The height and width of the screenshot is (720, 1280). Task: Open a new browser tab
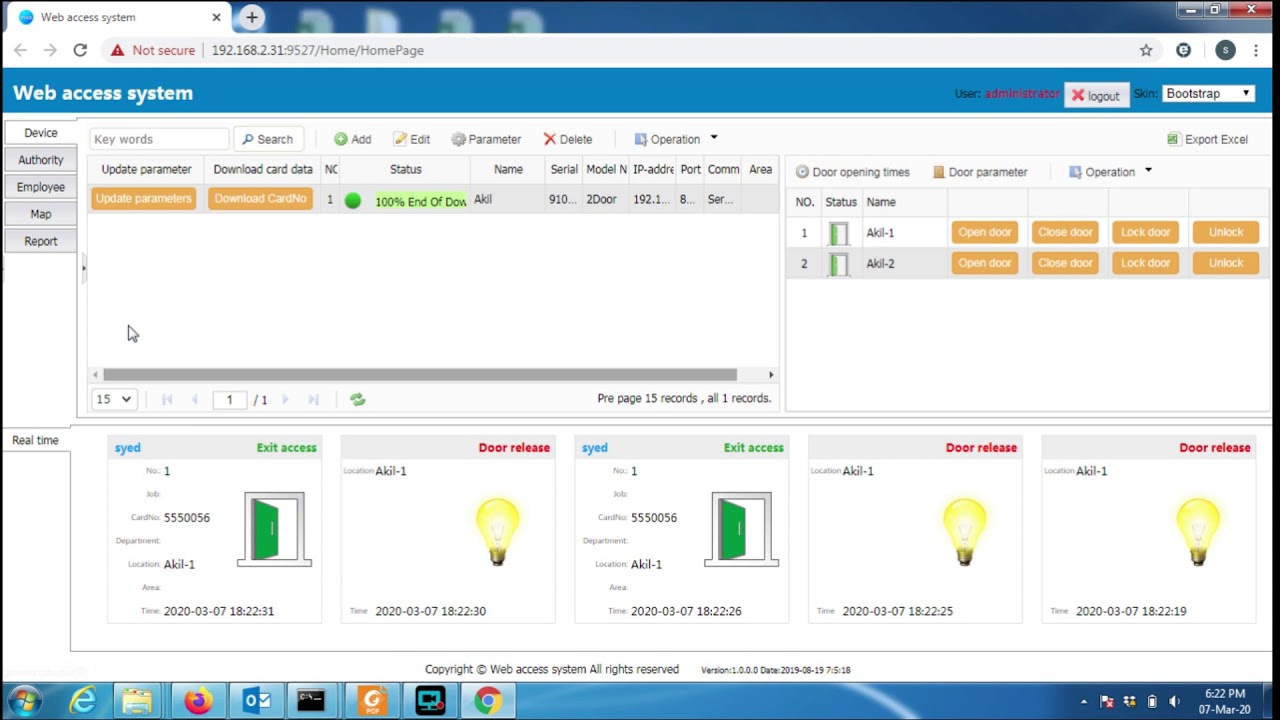[252, 17]
